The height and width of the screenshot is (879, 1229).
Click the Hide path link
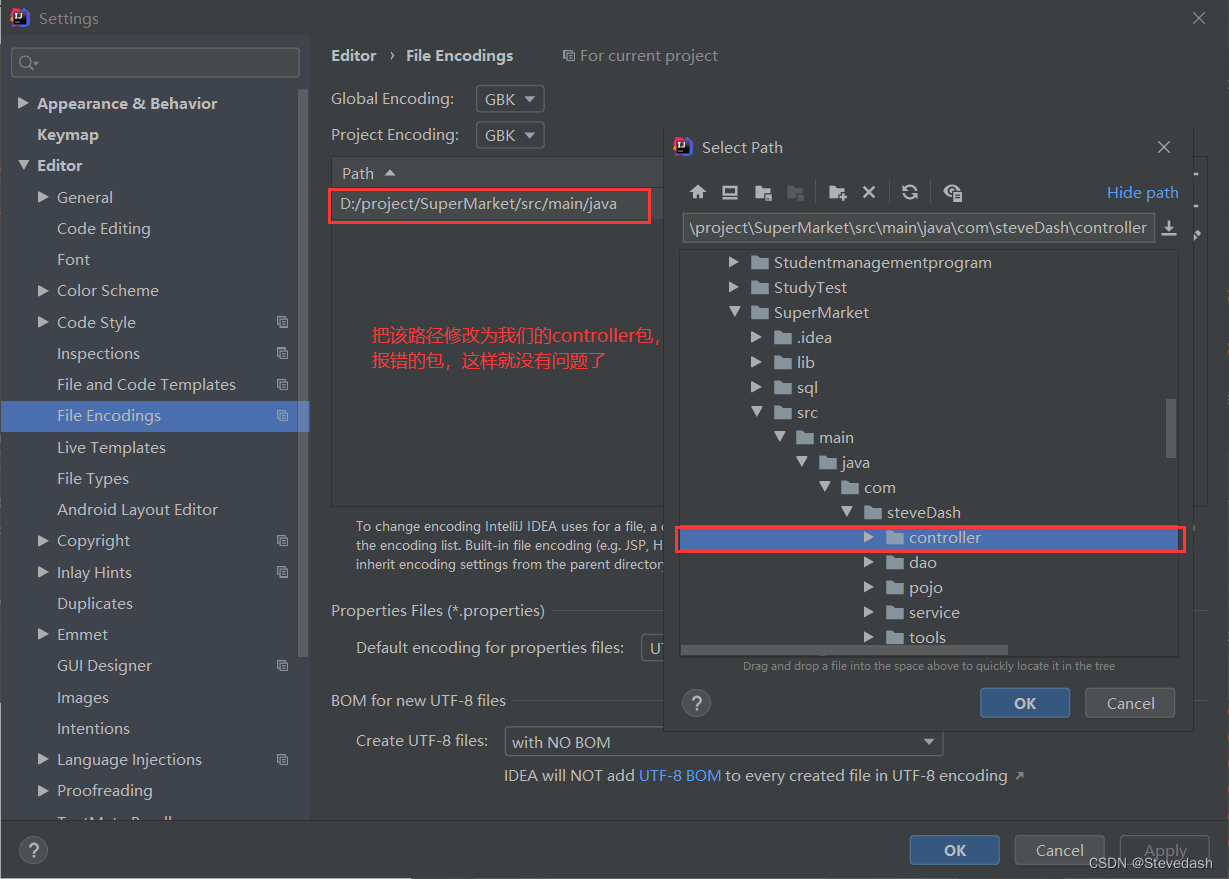click(1143, 192)
